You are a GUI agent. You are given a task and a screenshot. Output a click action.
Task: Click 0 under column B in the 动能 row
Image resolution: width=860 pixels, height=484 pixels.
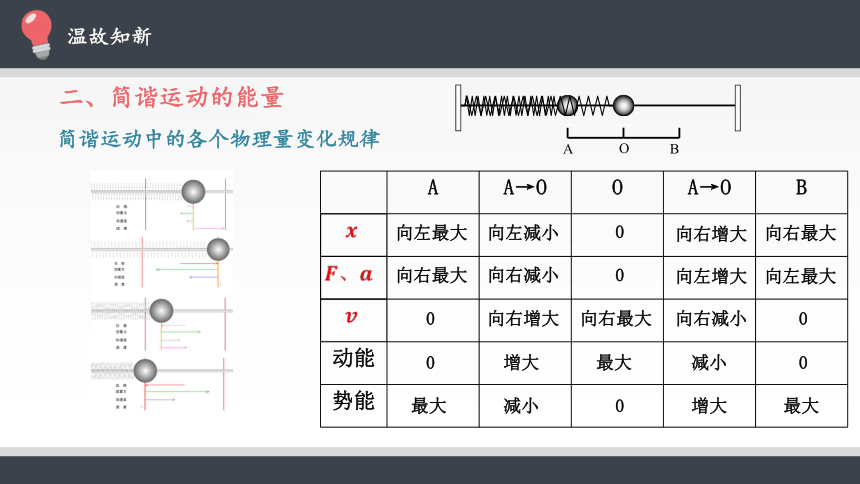coord(803,363)
